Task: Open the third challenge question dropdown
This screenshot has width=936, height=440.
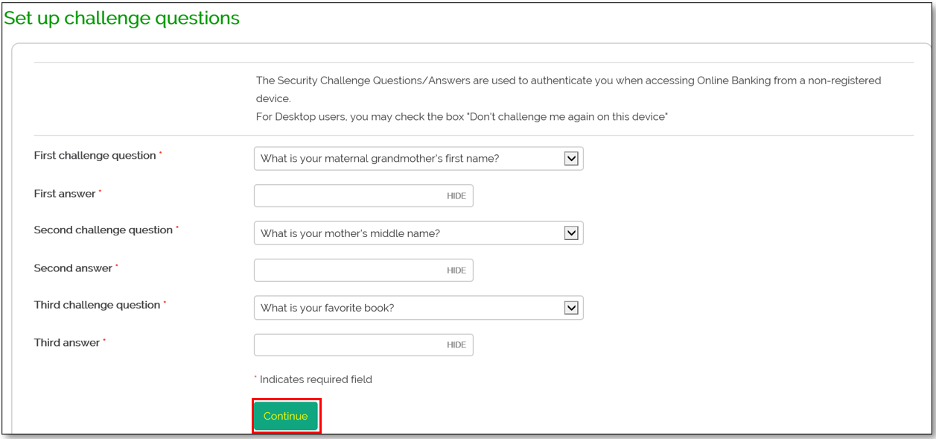Action: click(418, 307)
